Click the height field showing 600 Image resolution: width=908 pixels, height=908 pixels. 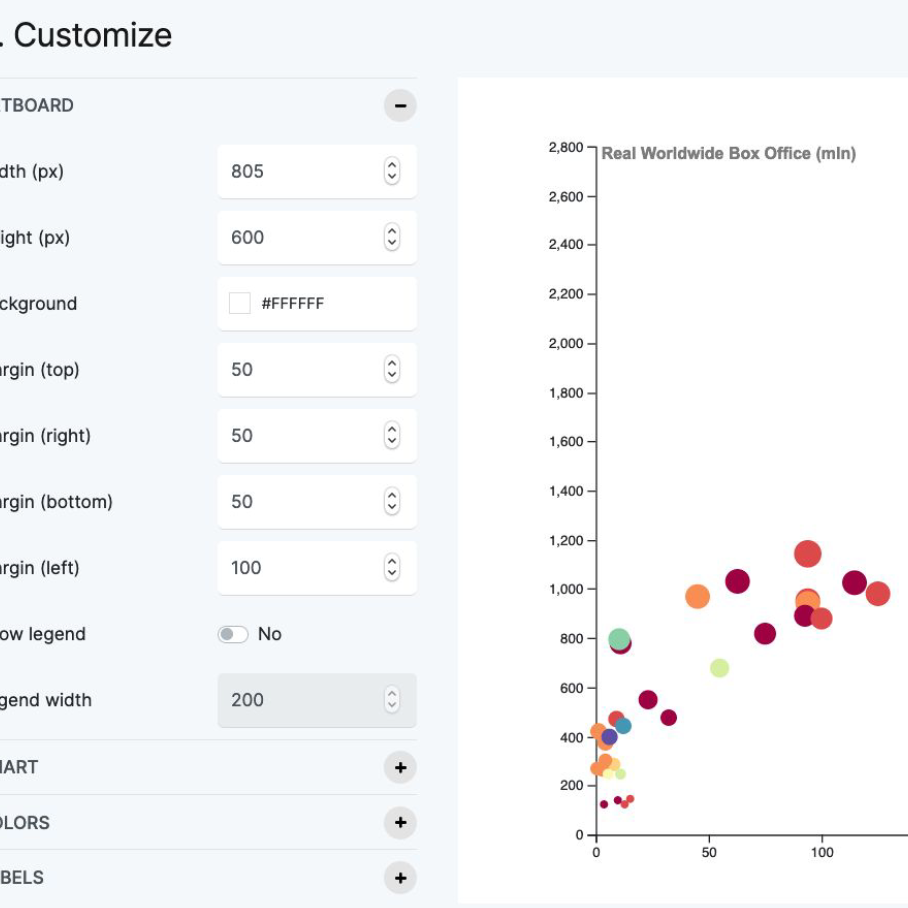point(300,237)
